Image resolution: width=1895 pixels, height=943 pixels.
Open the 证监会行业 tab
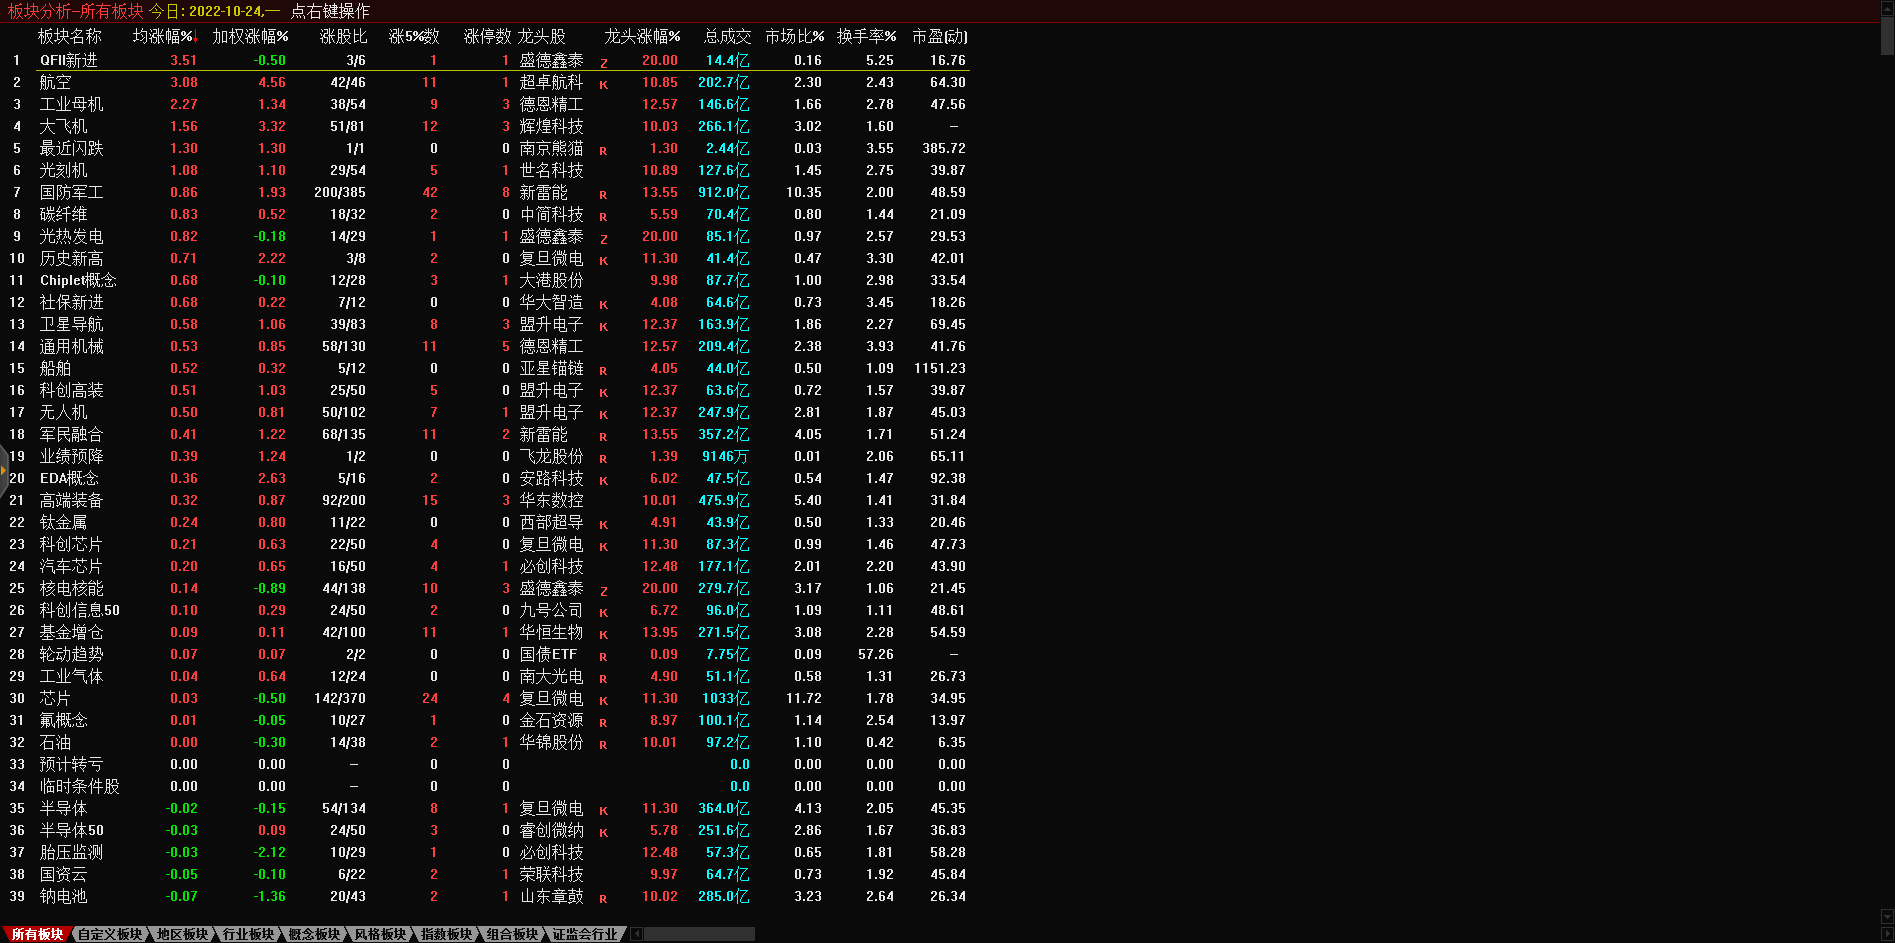click(x=585, y=934)
